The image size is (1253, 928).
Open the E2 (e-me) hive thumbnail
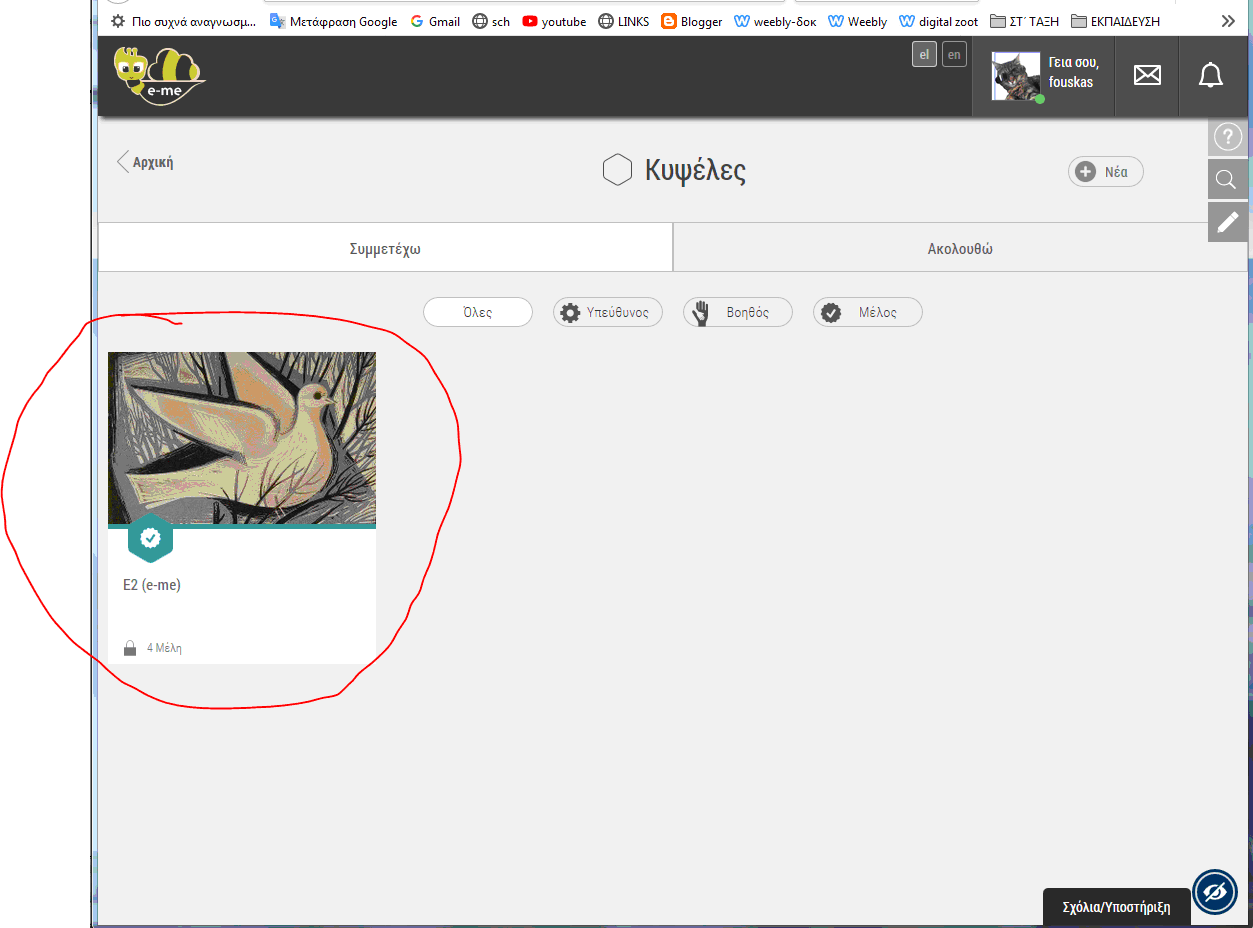coord(242,438)
